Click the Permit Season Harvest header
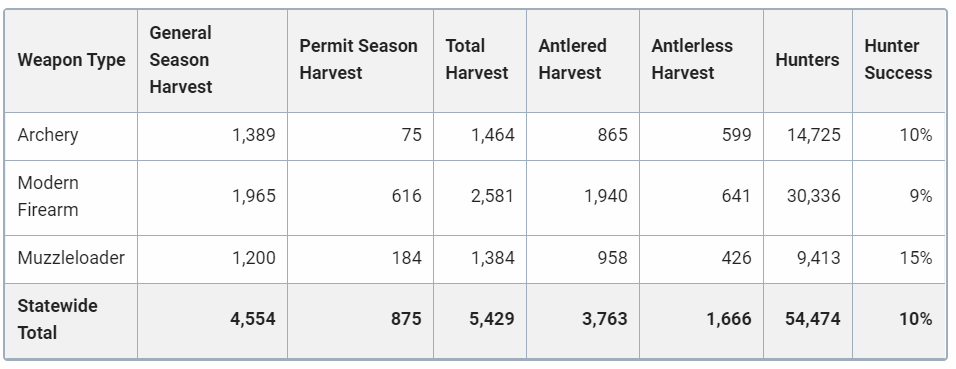This screenshot has height=369, width=956. (358, 59)
